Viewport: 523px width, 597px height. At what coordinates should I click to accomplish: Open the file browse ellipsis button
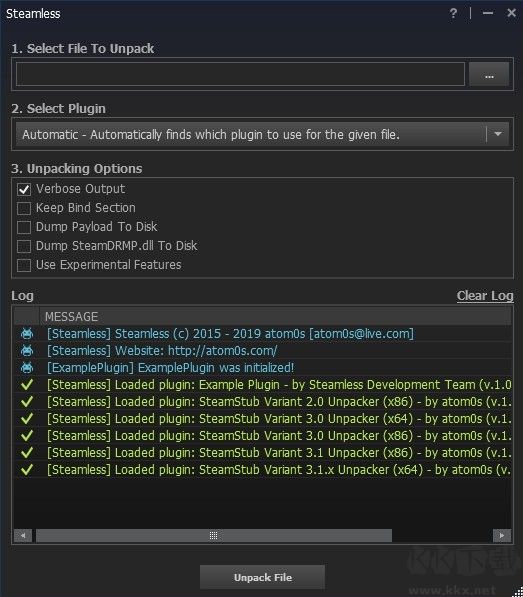tap(489, 74)
